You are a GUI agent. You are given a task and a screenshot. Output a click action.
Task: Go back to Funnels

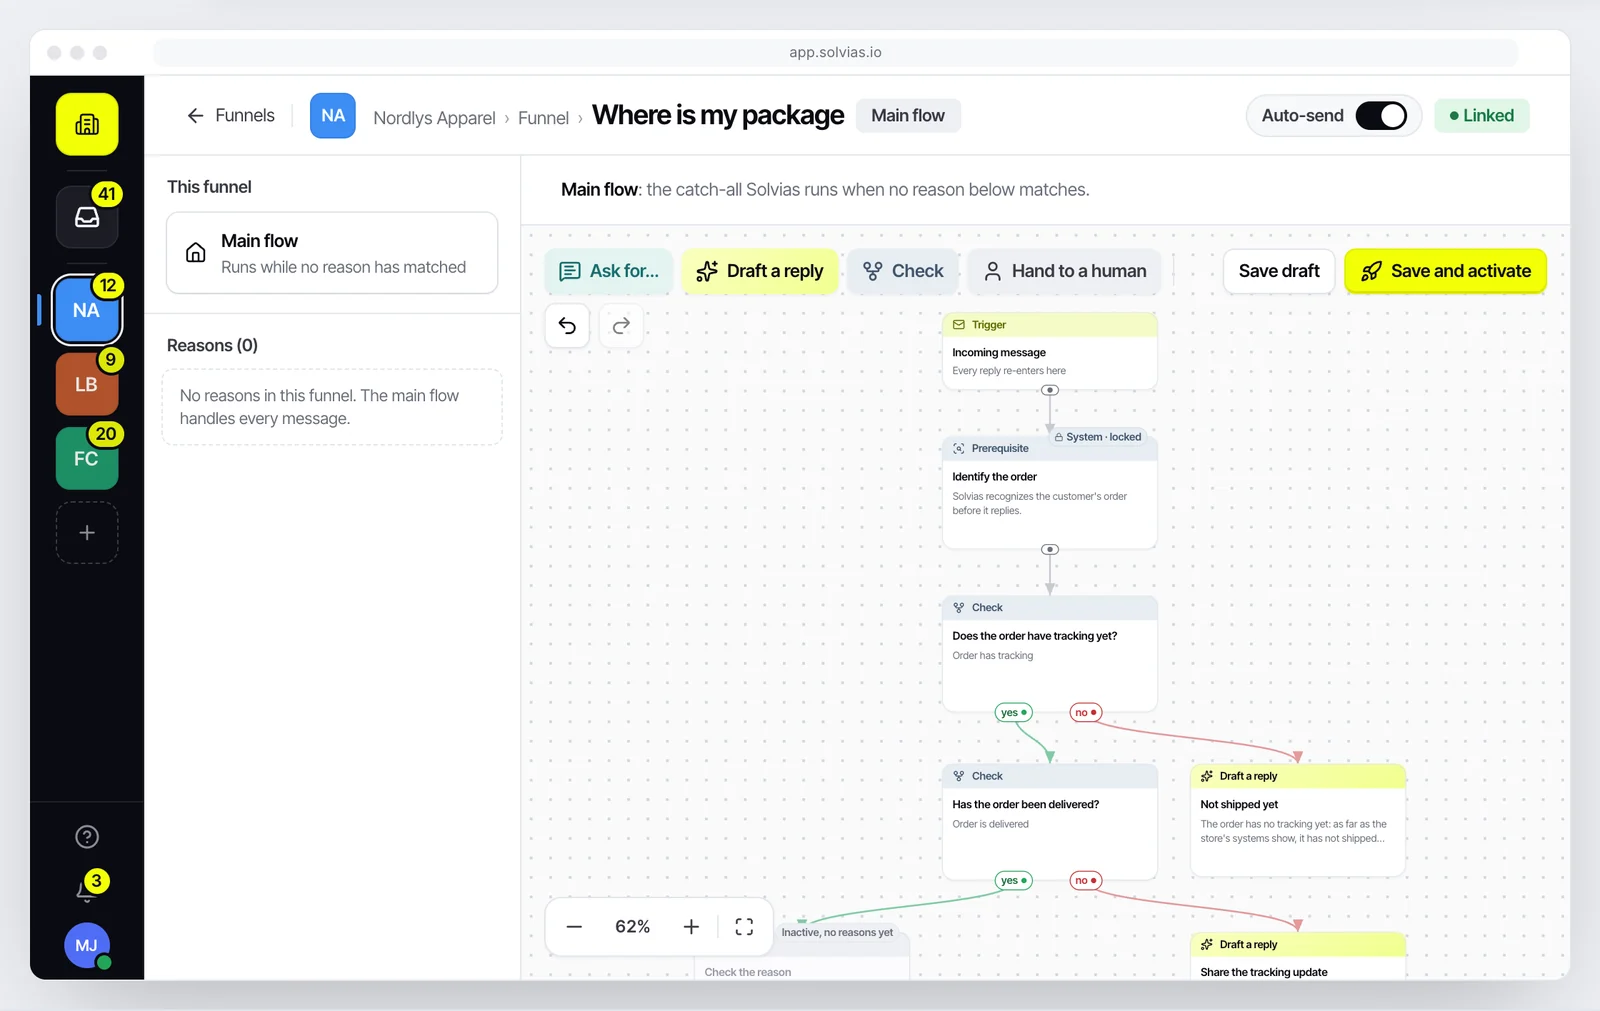(231, 116)
